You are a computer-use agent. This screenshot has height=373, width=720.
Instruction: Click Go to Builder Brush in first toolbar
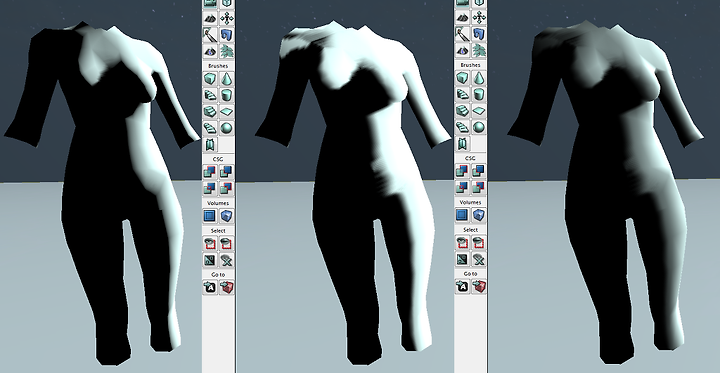(x=227, y=288)
